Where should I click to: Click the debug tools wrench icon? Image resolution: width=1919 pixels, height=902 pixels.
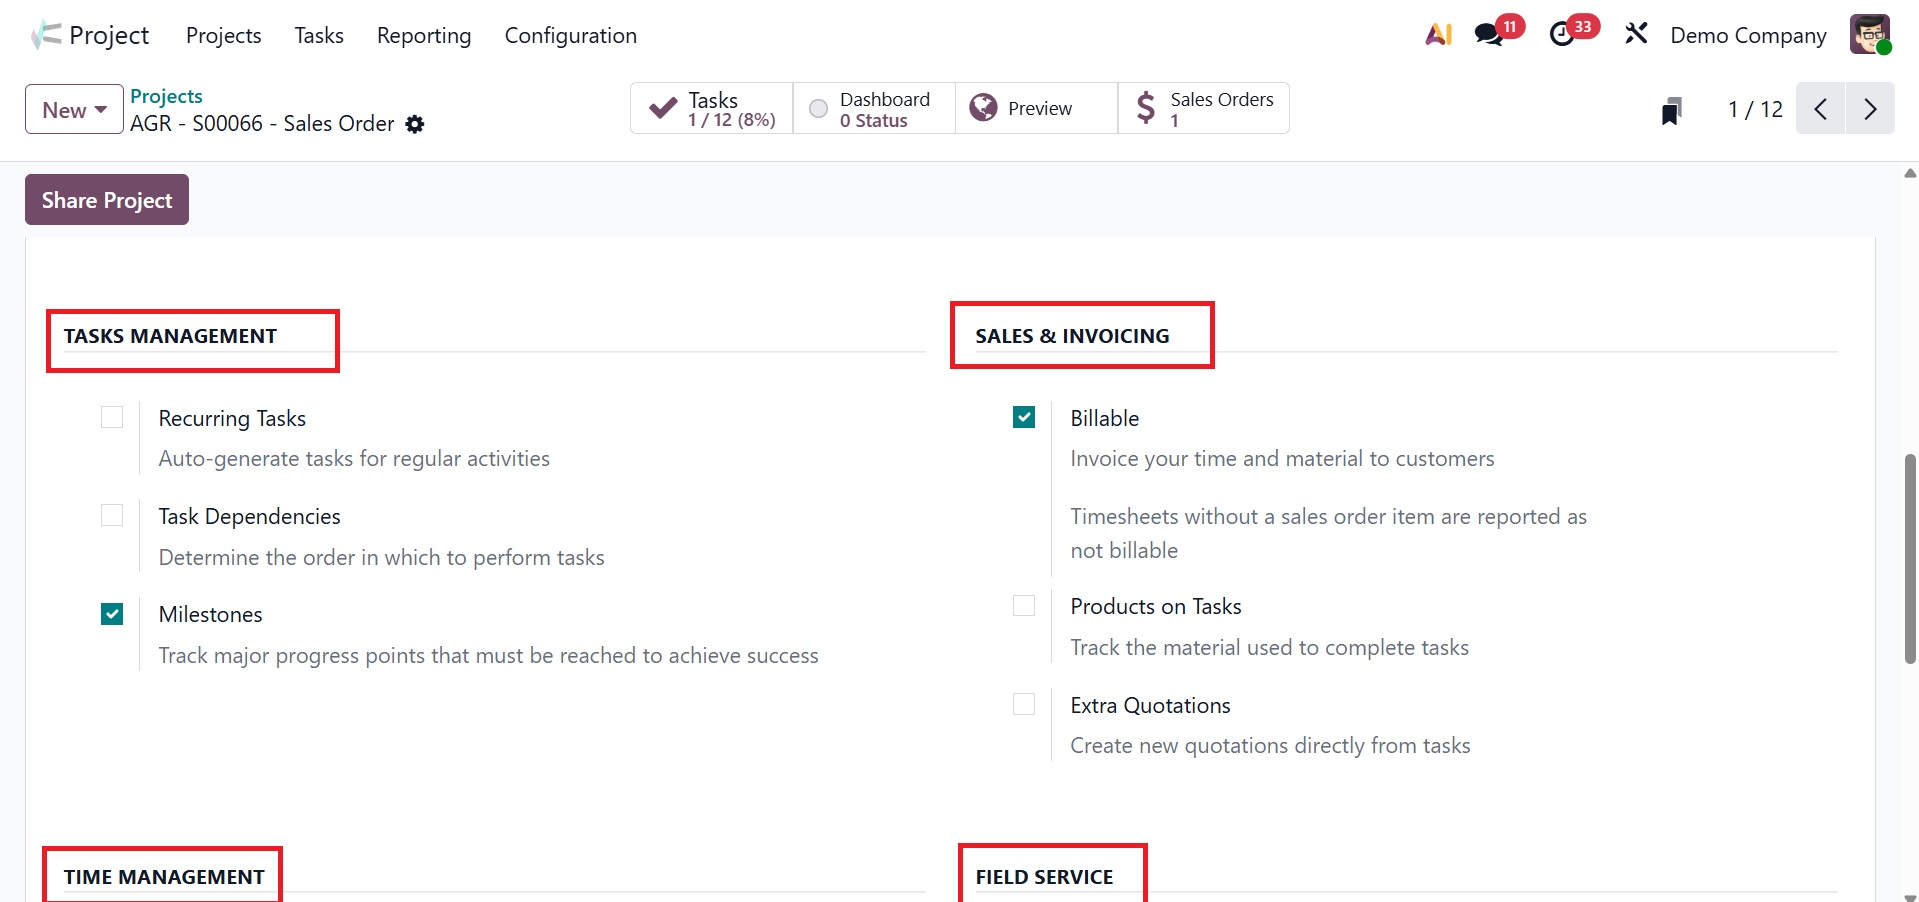(1636, 35)
